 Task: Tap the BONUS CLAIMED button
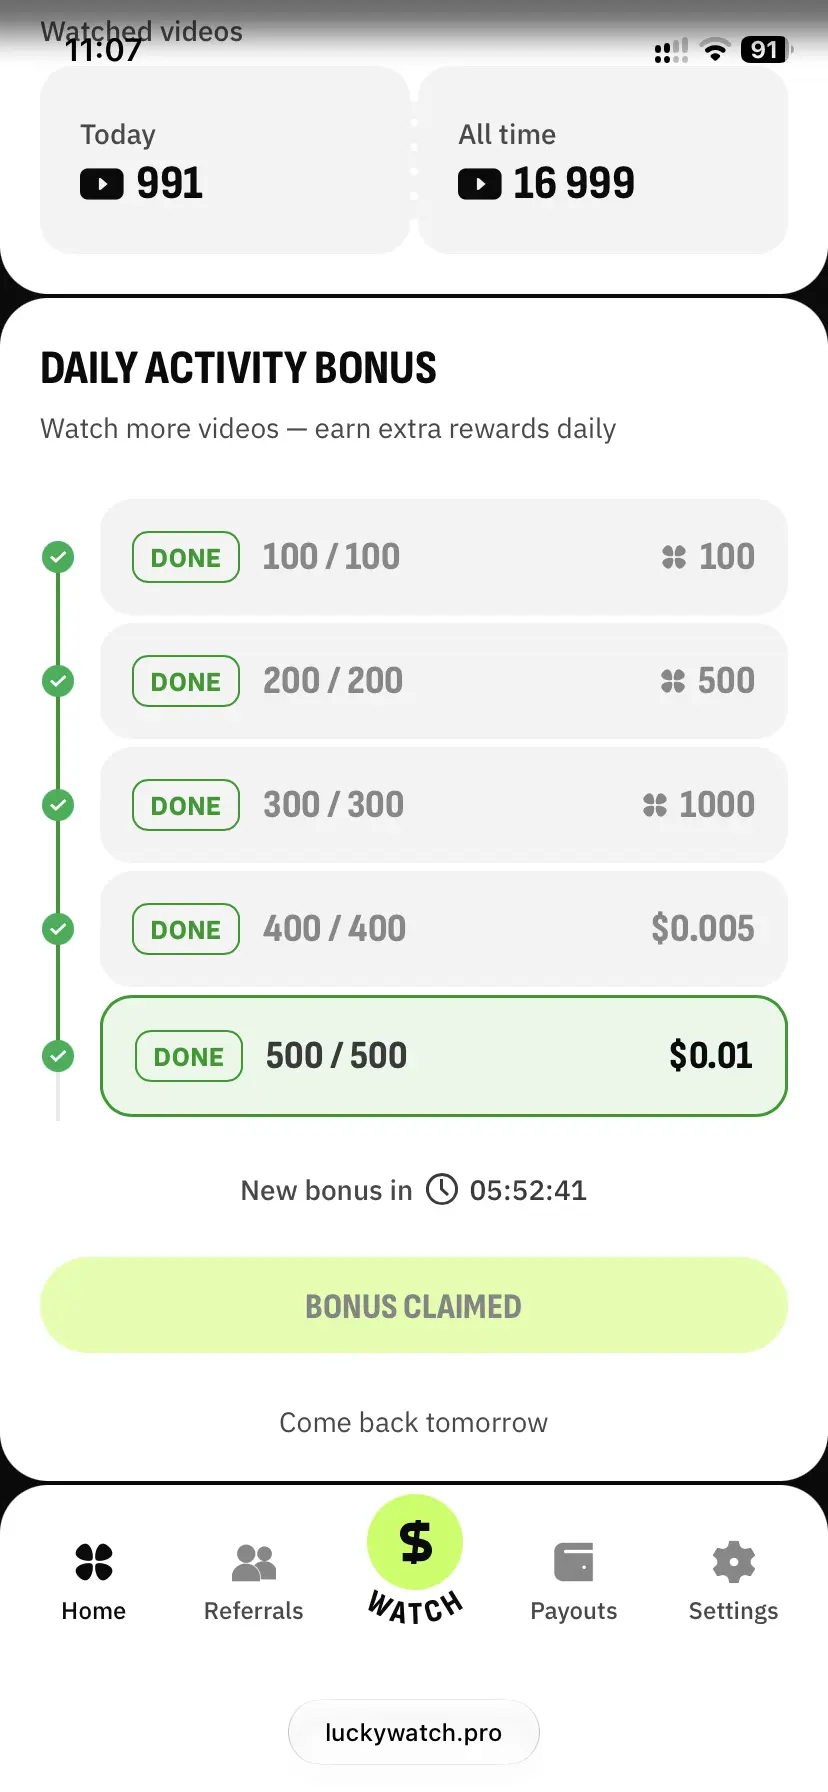point(414,1305)
